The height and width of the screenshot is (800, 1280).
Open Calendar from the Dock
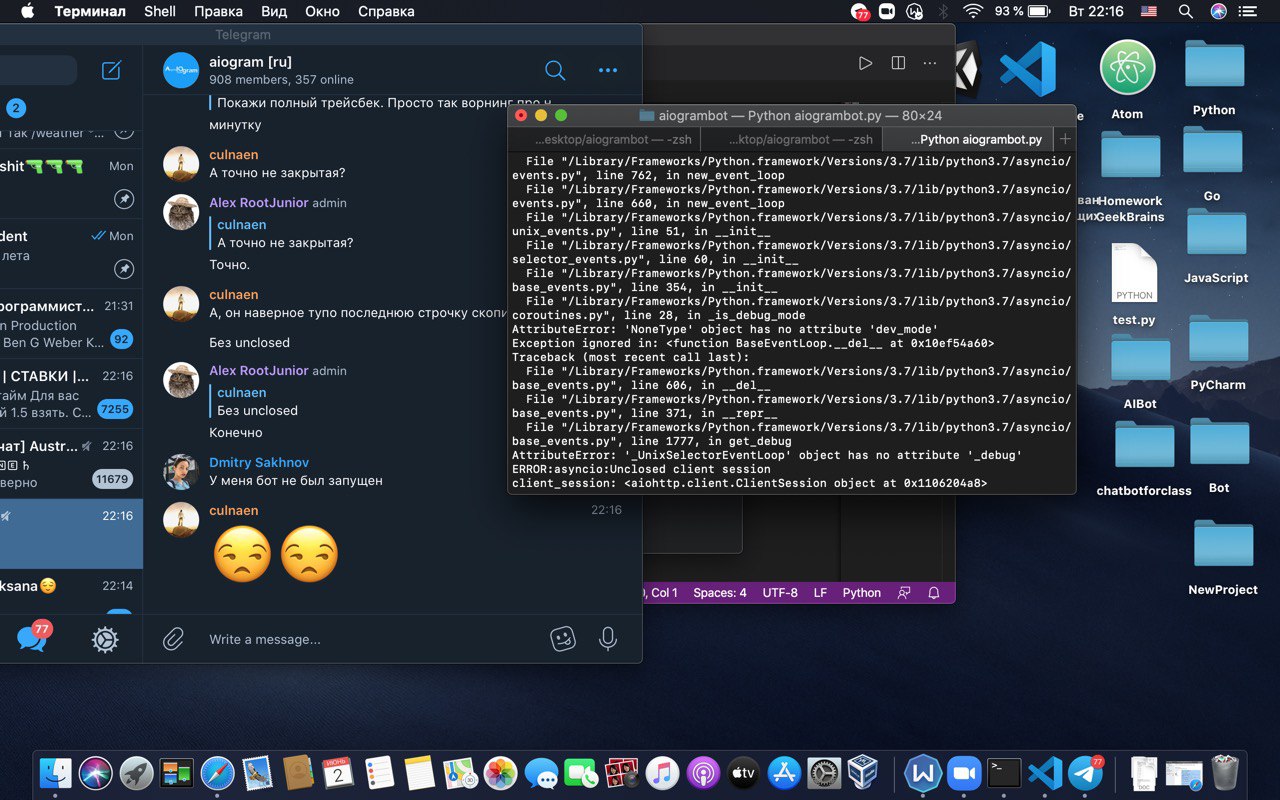(x=338, y=773)
